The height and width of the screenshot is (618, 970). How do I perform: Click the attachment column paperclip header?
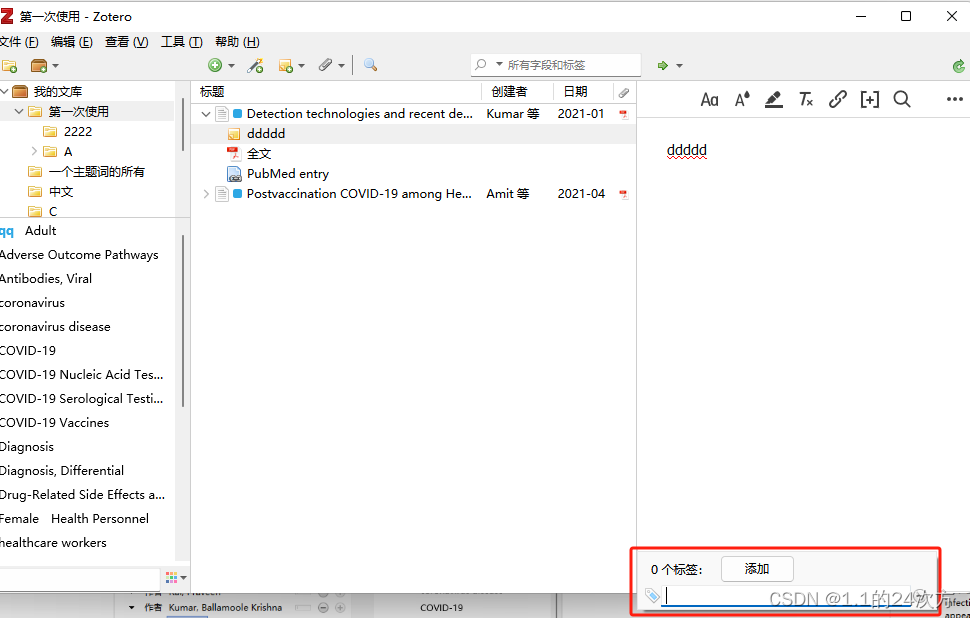click(x=624, y=92)
